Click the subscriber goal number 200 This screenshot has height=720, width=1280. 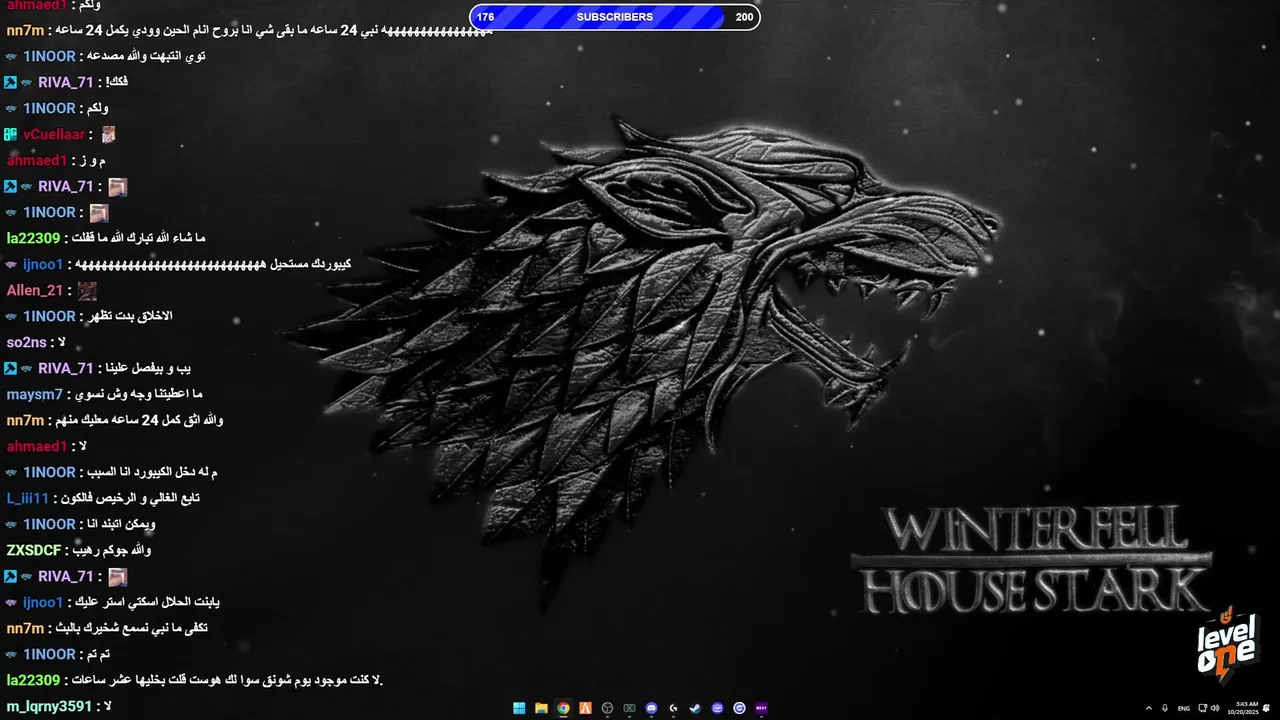(744, 17)
